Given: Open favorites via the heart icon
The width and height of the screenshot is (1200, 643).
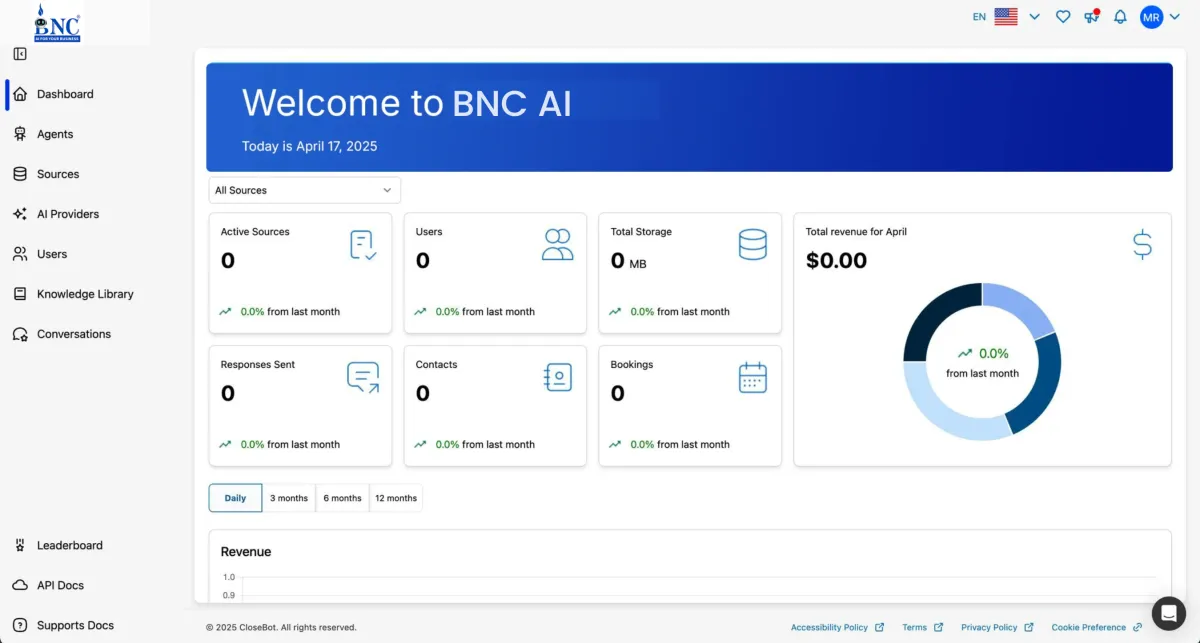Looking at the screenshot, I should pyautogui.click(x=1063, y=17).
